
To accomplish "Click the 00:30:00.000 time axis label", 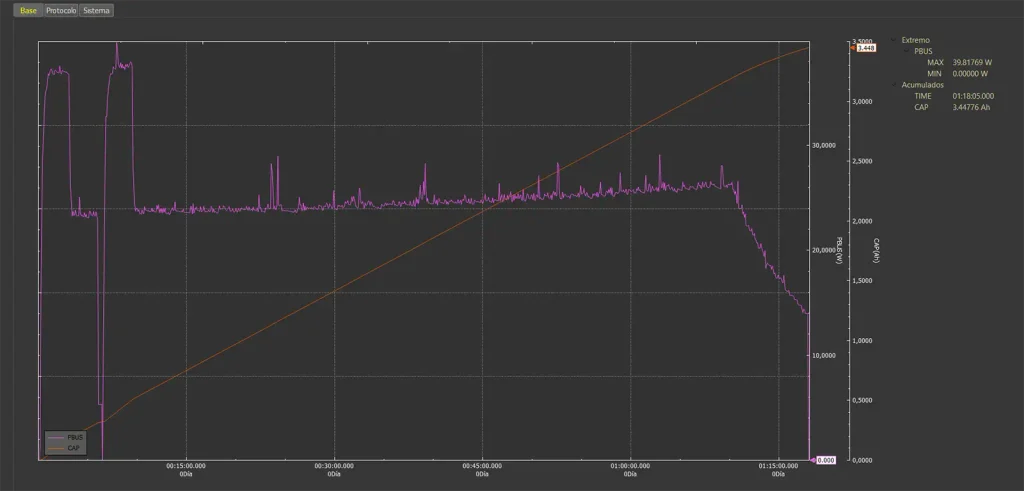I will pyautogui.click(x=334, y=466).
